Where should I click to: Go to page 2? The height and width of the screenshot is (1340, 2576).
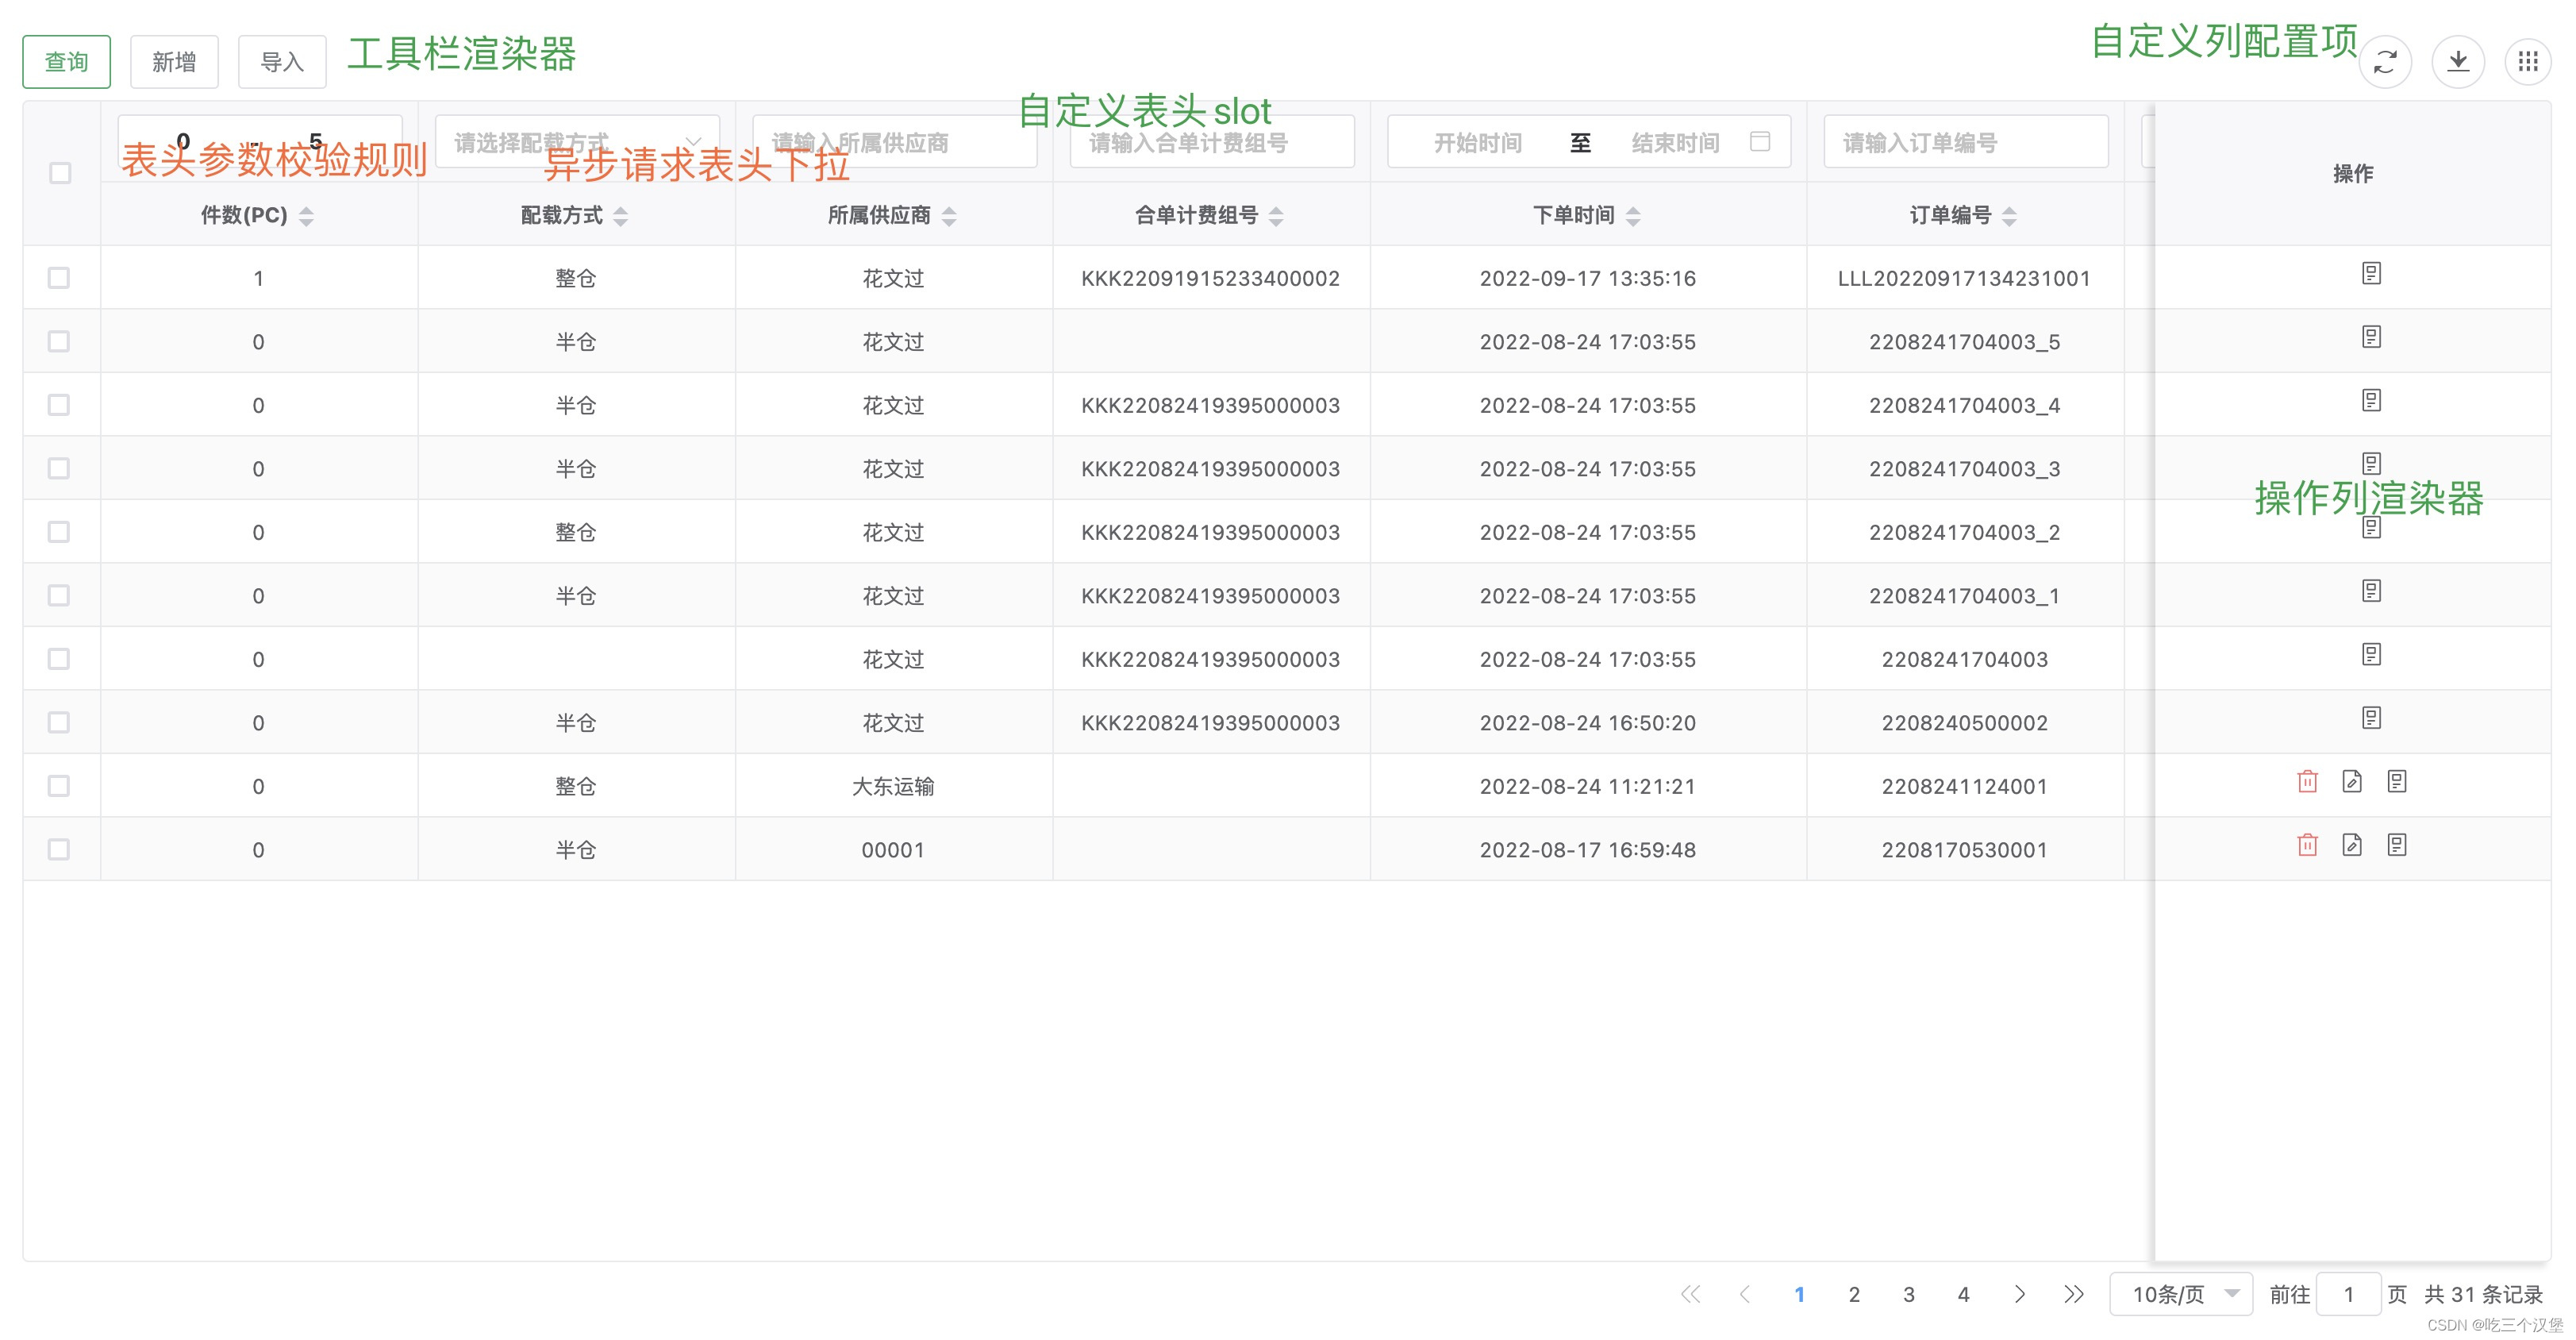[x=1854, y=1294]
